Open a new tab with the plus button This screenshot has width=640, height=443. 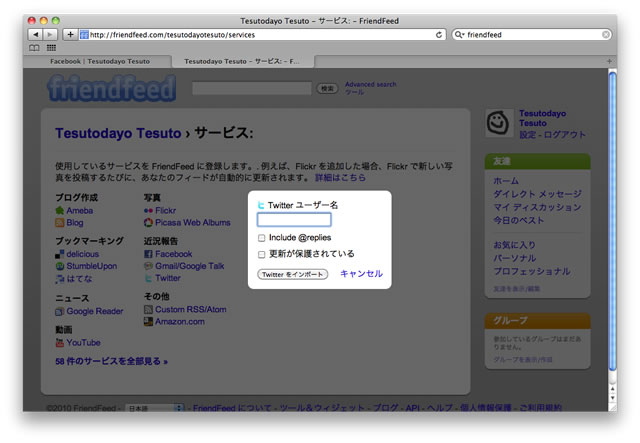[x=609, y=61]
